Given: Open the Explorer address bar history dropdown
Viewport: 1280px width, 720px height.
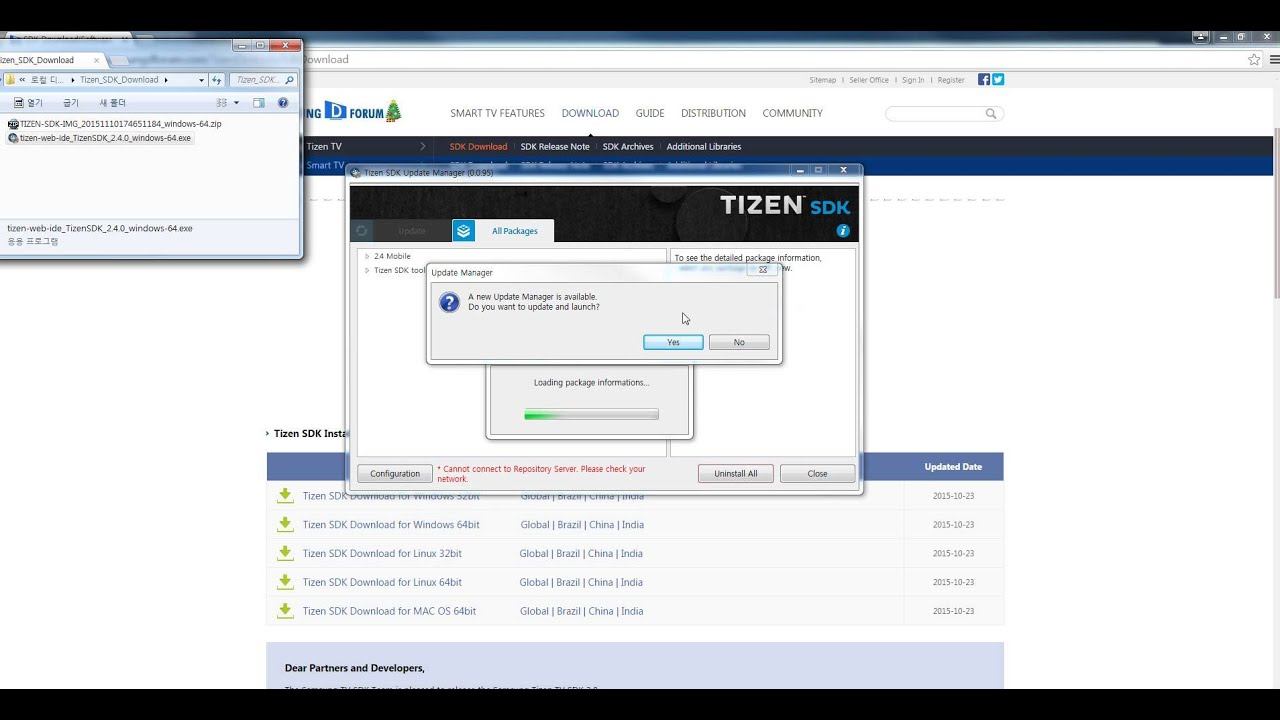Looking at the screenshot, I should pyautogui.click(x=201, y=80).
